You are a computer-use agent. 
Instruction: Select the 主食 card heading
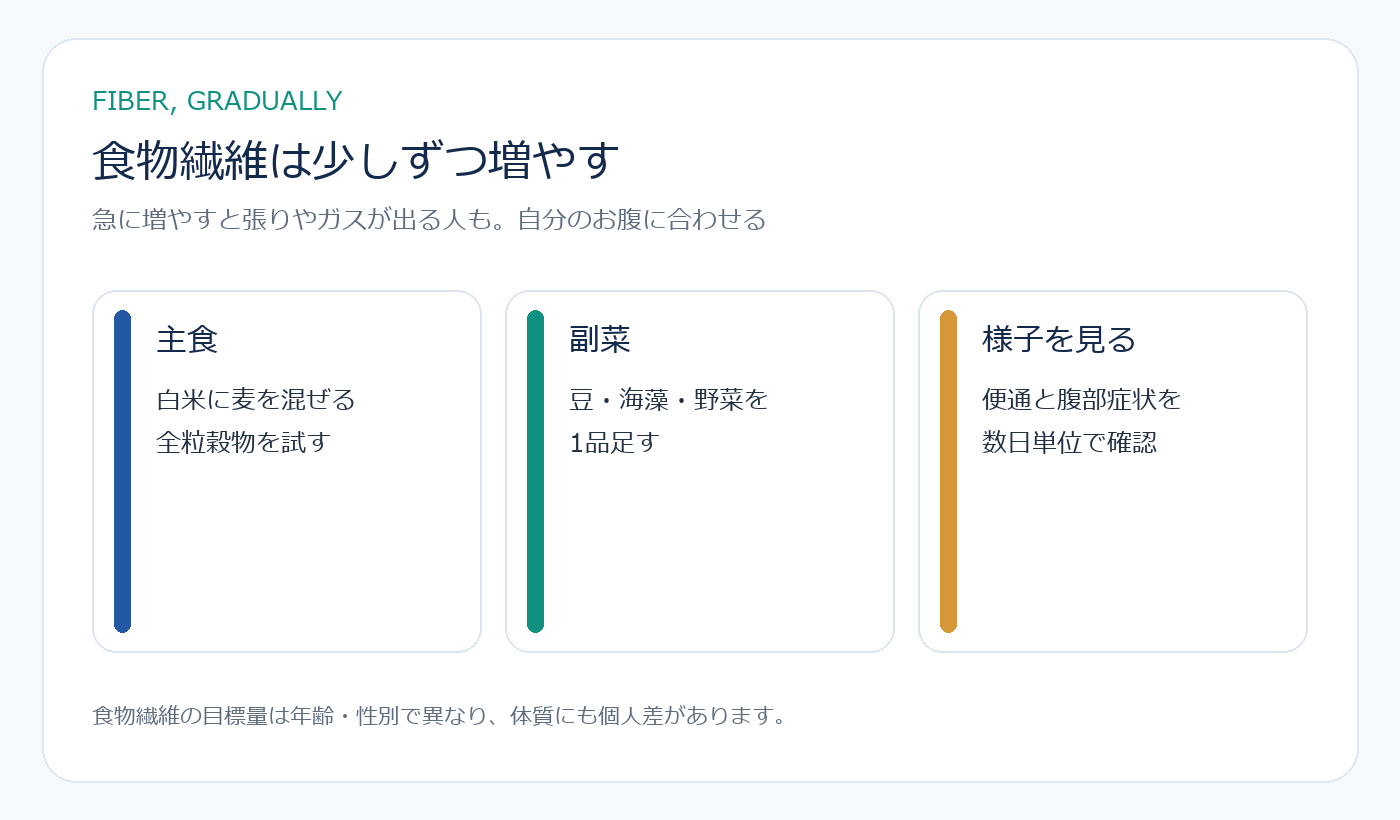click(x=187, y=340)
